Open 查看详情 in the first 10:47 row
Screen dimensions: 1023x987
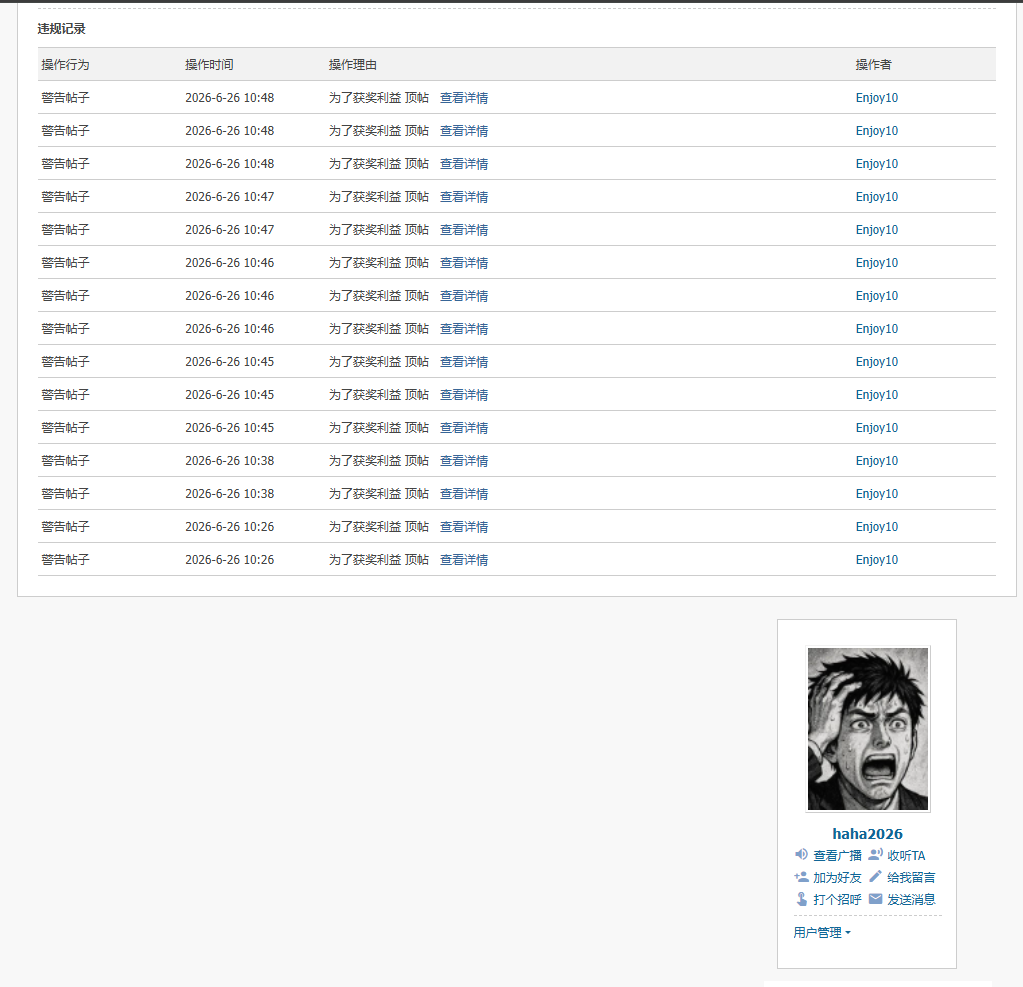(x=464, y=197)
